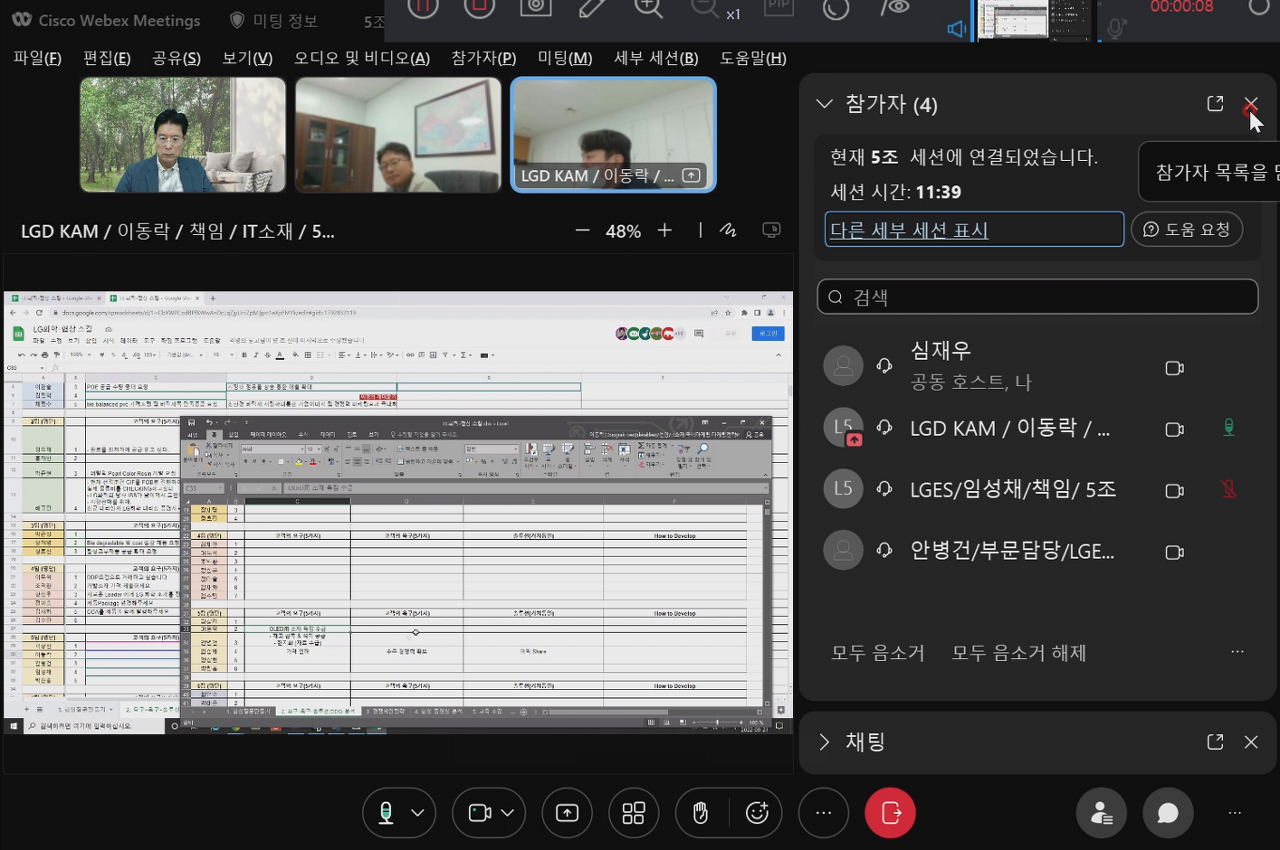Toggle the recorder PIP mode
The image size is (1280, 850).
[x=779, y=6]
